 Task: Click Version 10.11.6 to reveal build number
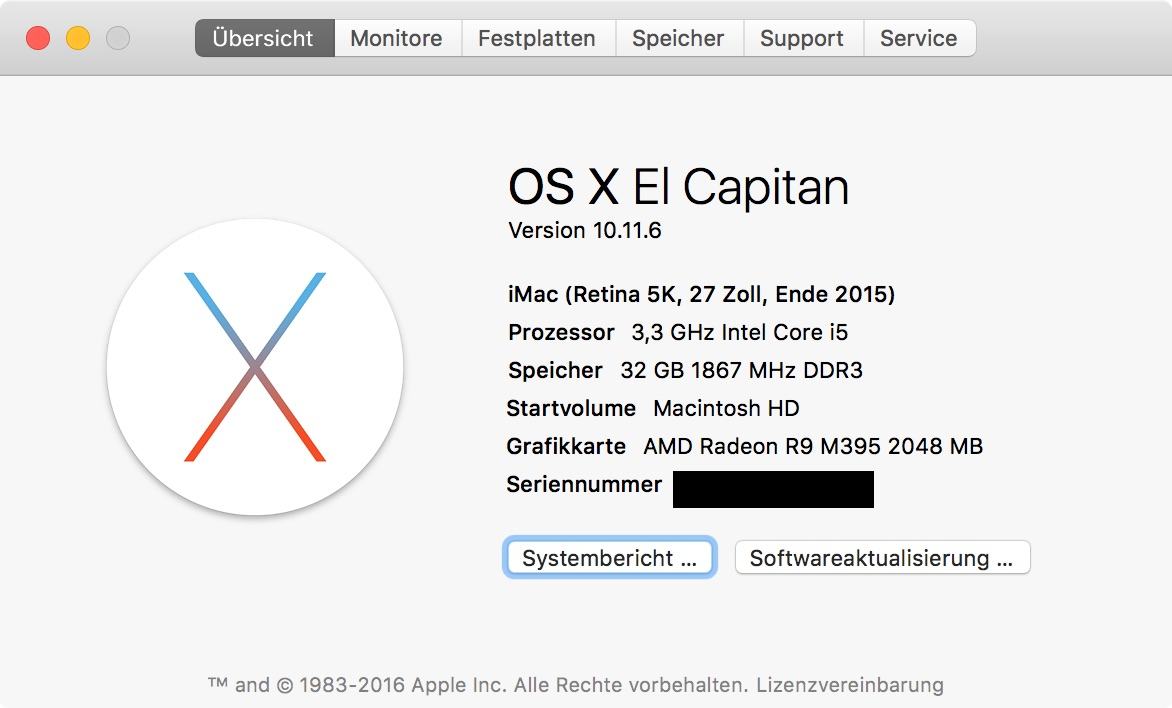(585, 230)
